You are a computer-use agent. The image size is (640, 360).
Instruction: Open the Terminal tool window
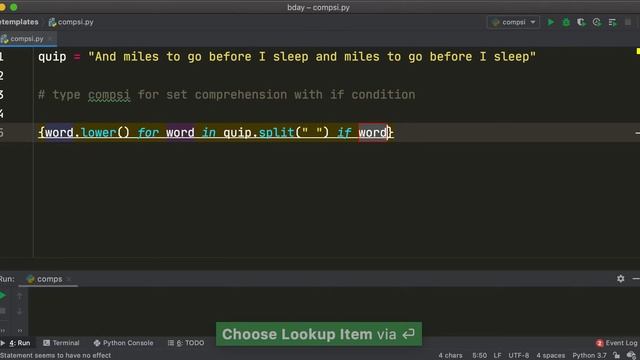tap(61, 343)
